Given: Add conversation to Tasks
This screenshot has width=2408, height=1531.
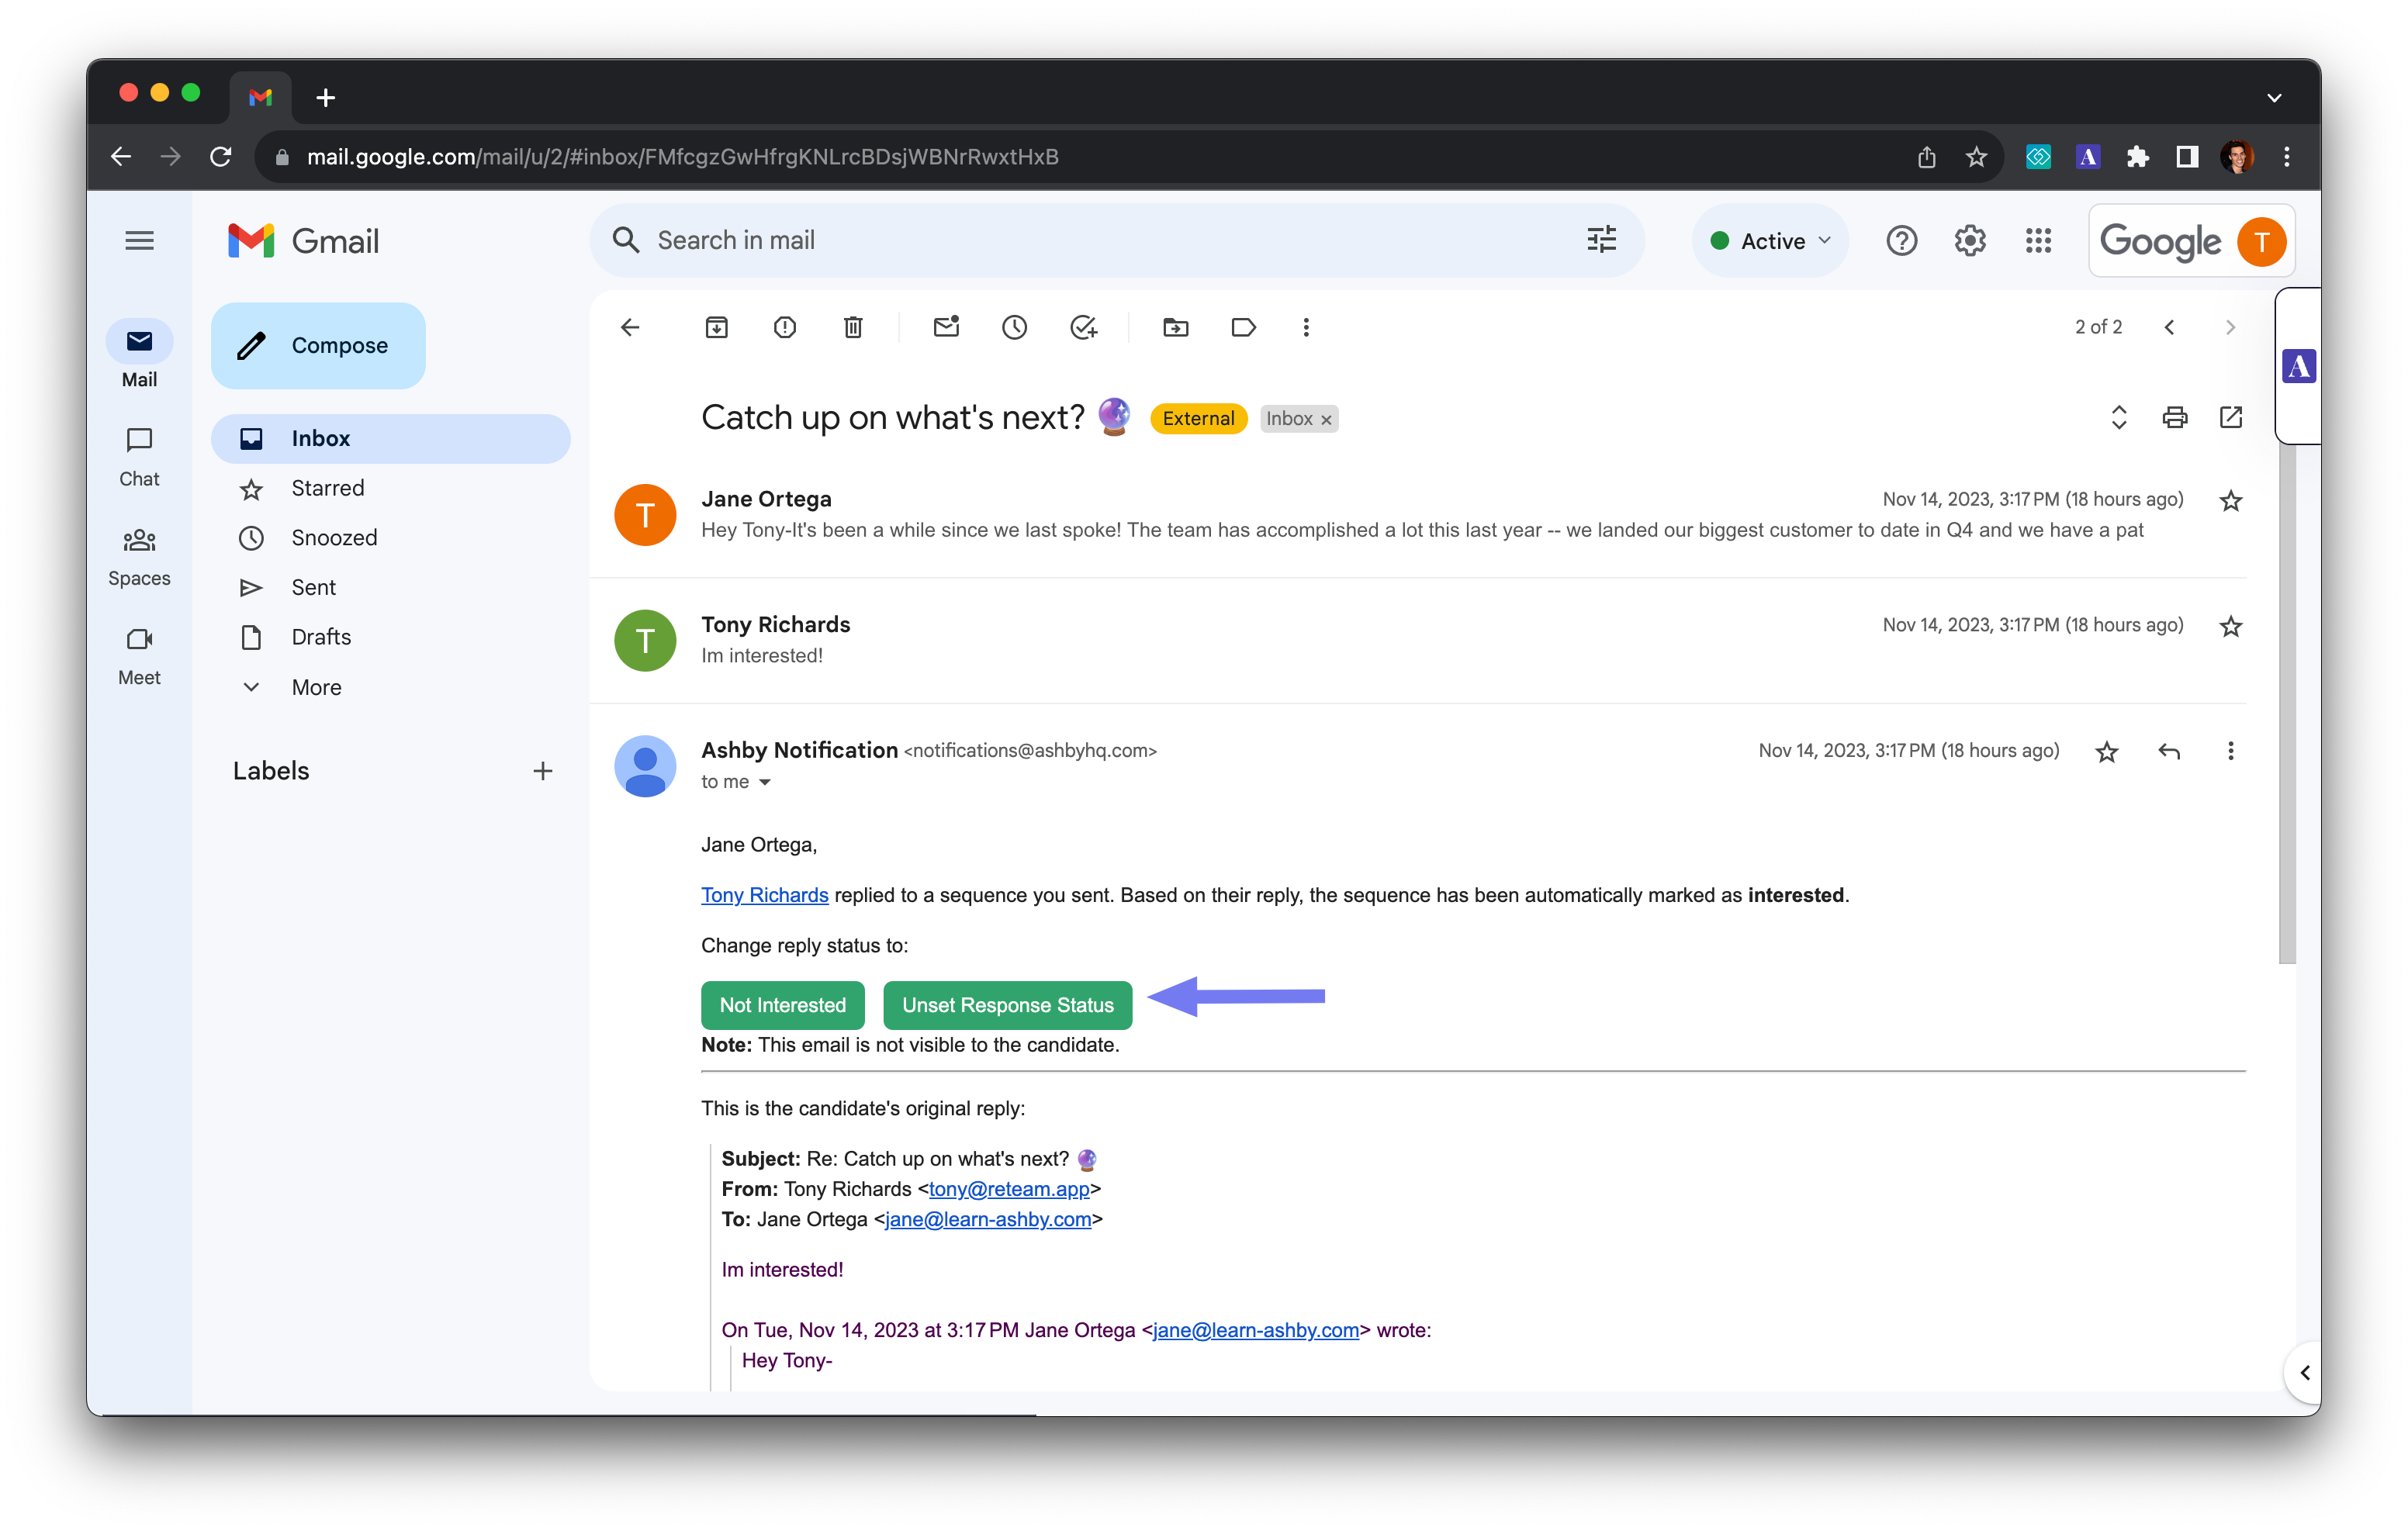Looking at the screenshot, I should point(1083,327).
